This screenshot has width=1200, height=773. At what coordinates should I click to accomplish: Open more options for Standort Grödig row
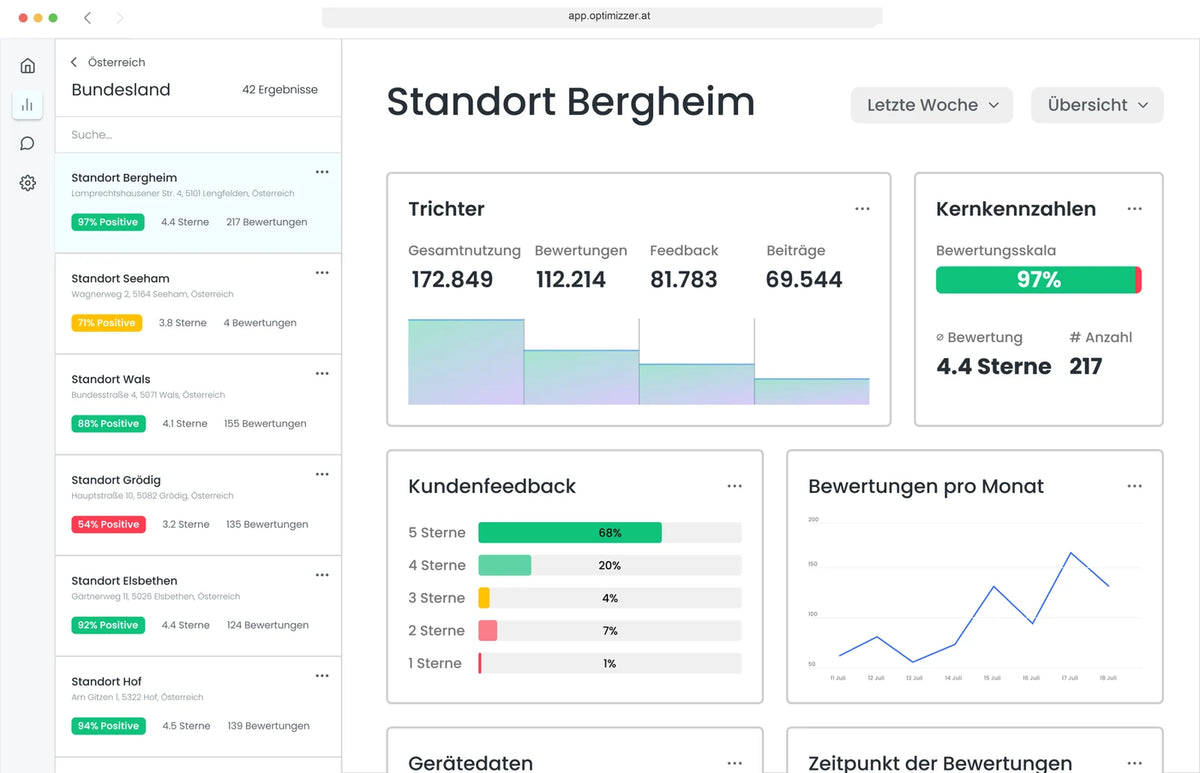click(x=322, y=474)
